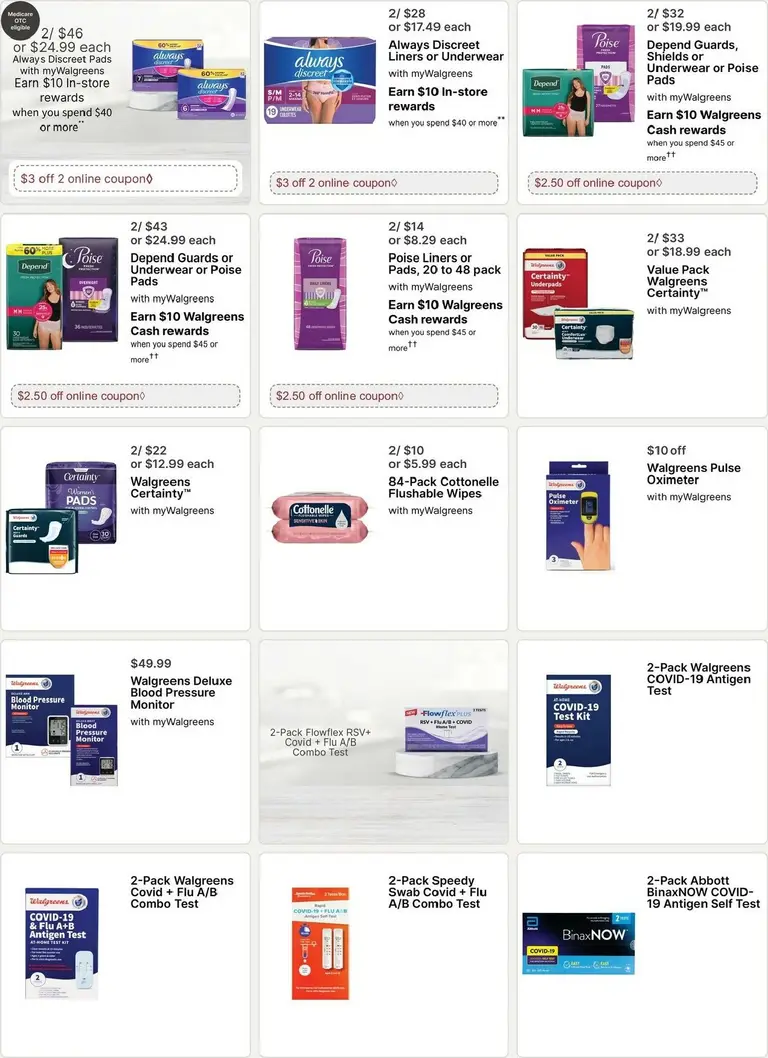
Task: Open the Walgreens Certainty Women's Pads image
Action: point(62,518)
